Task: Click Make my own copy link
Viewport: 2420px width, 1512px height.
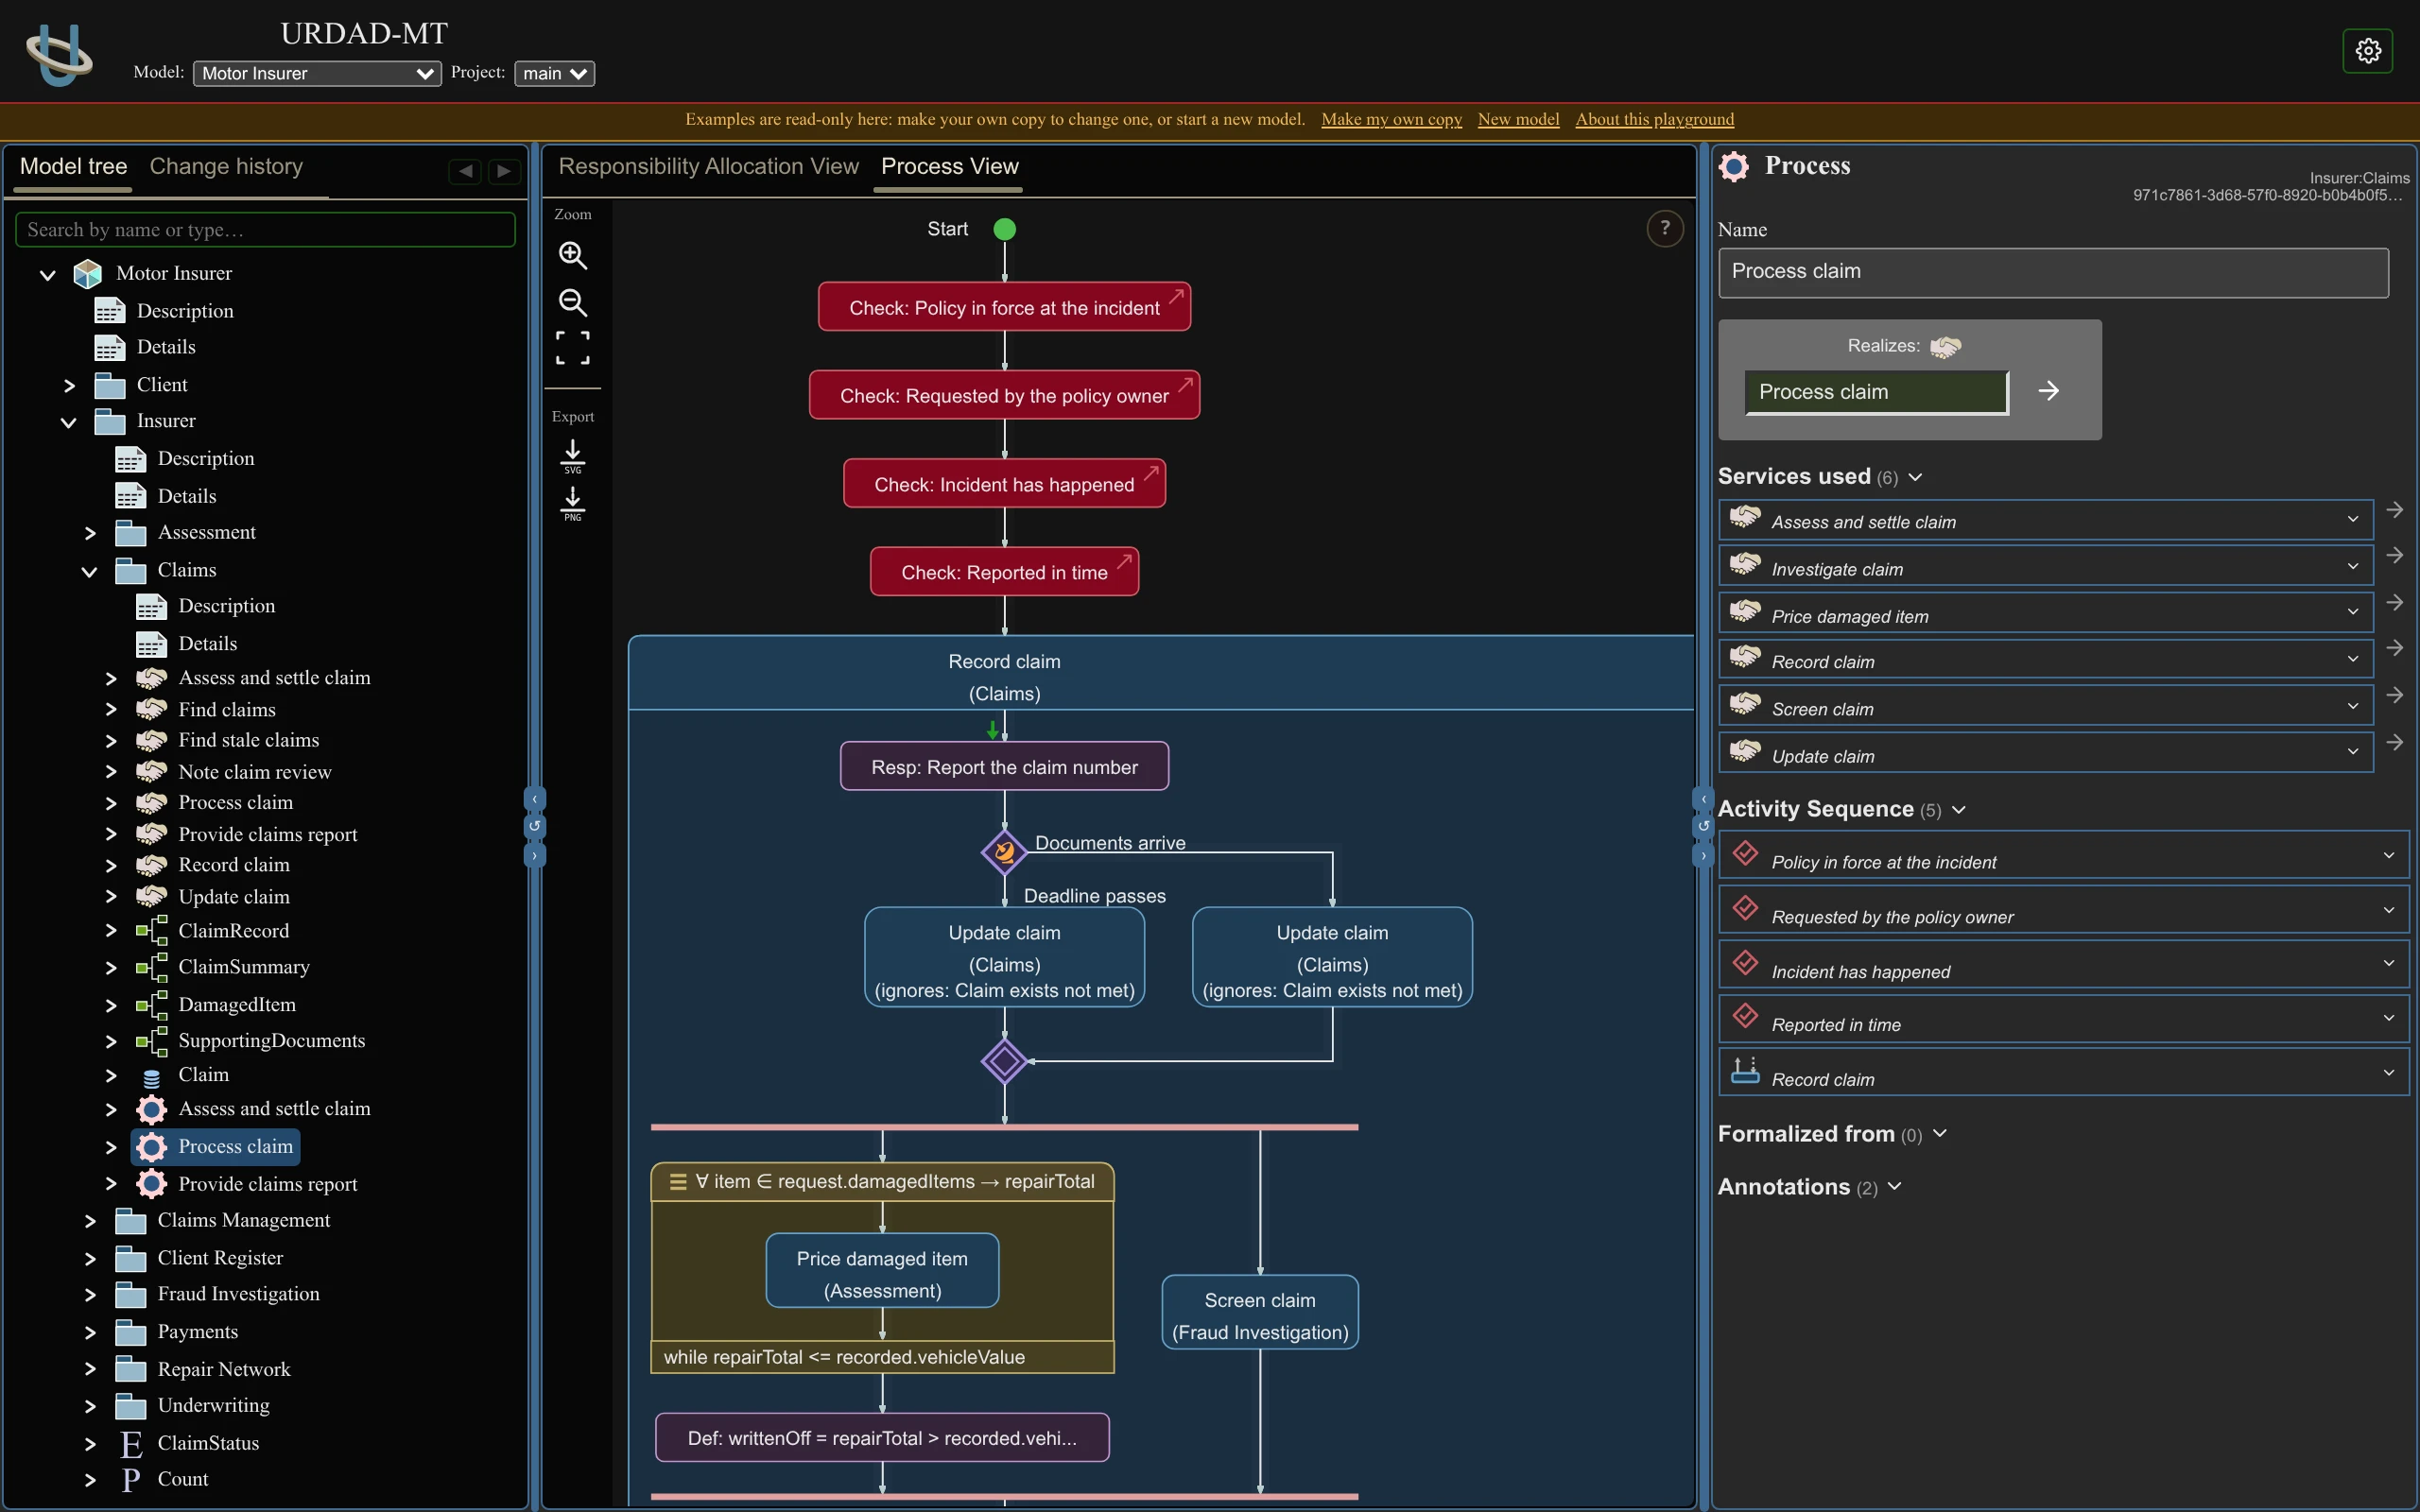Action: (1391, 119)
